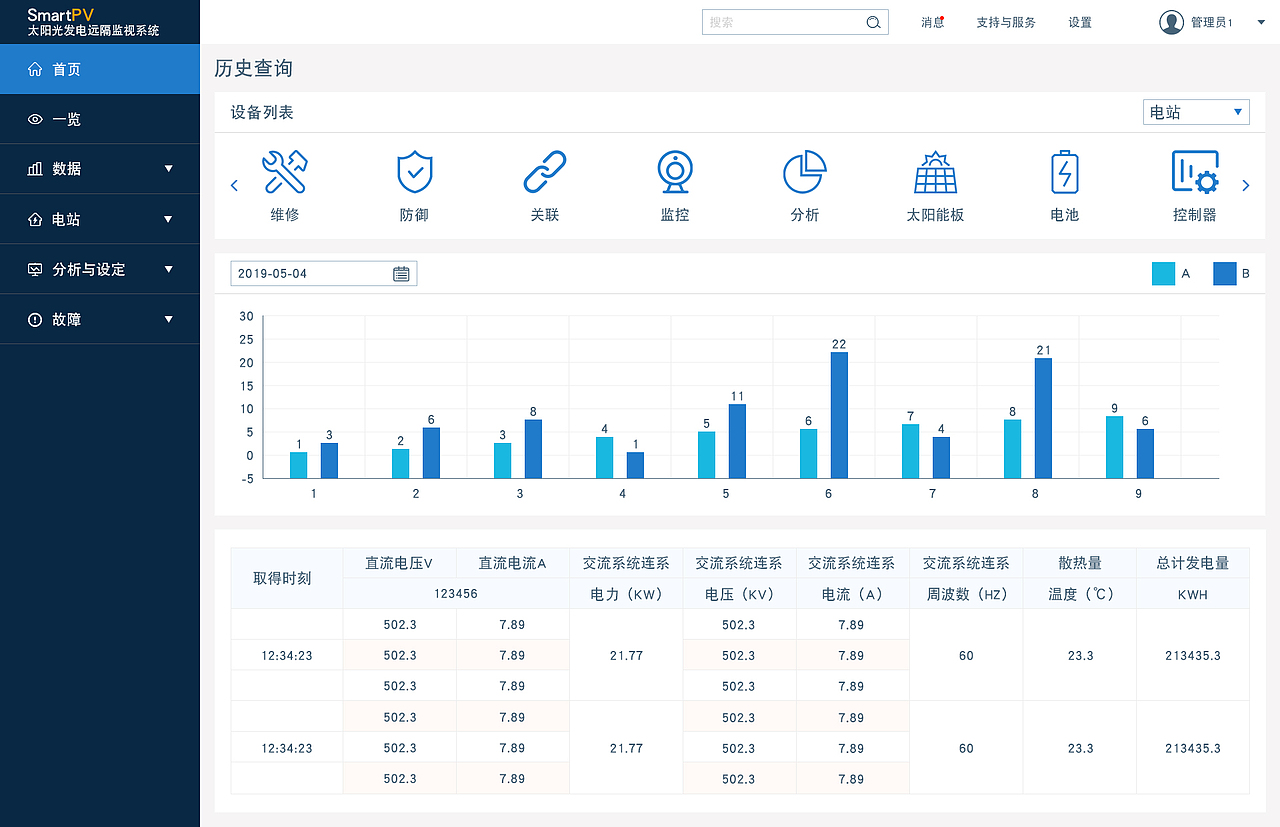Click the 直流电压V column header
1280x827 pixels.
point(400,563)
